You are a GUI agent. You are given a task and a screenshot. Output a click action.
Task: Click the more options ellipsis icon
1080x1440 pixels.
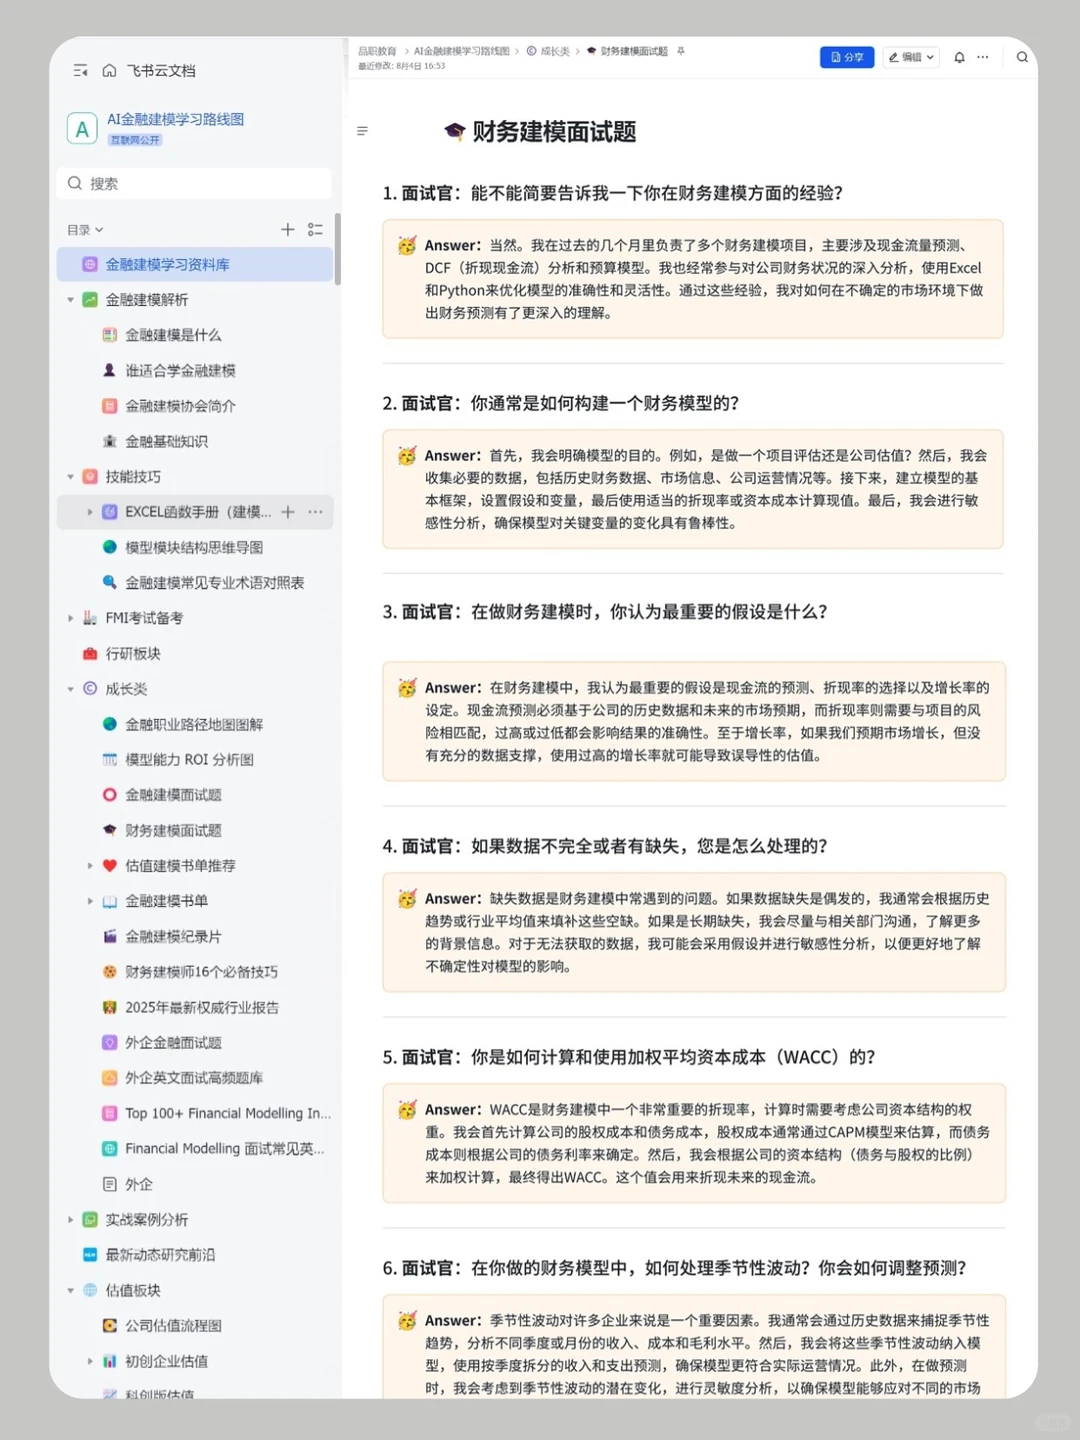click(983, 57)
